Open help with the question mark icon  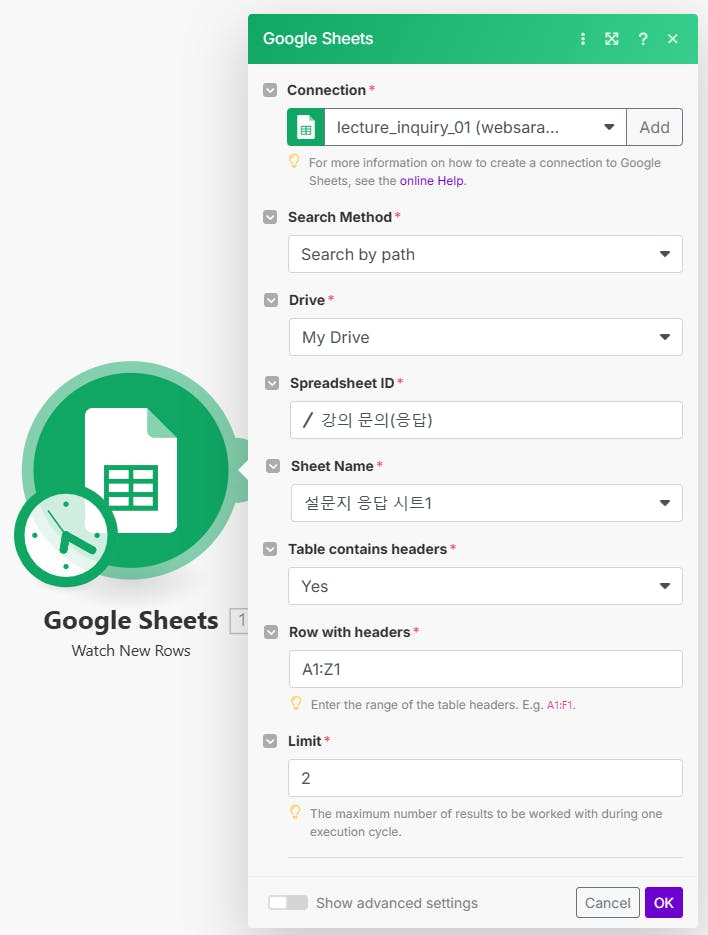pyautogui.click(x=642, y=39)
